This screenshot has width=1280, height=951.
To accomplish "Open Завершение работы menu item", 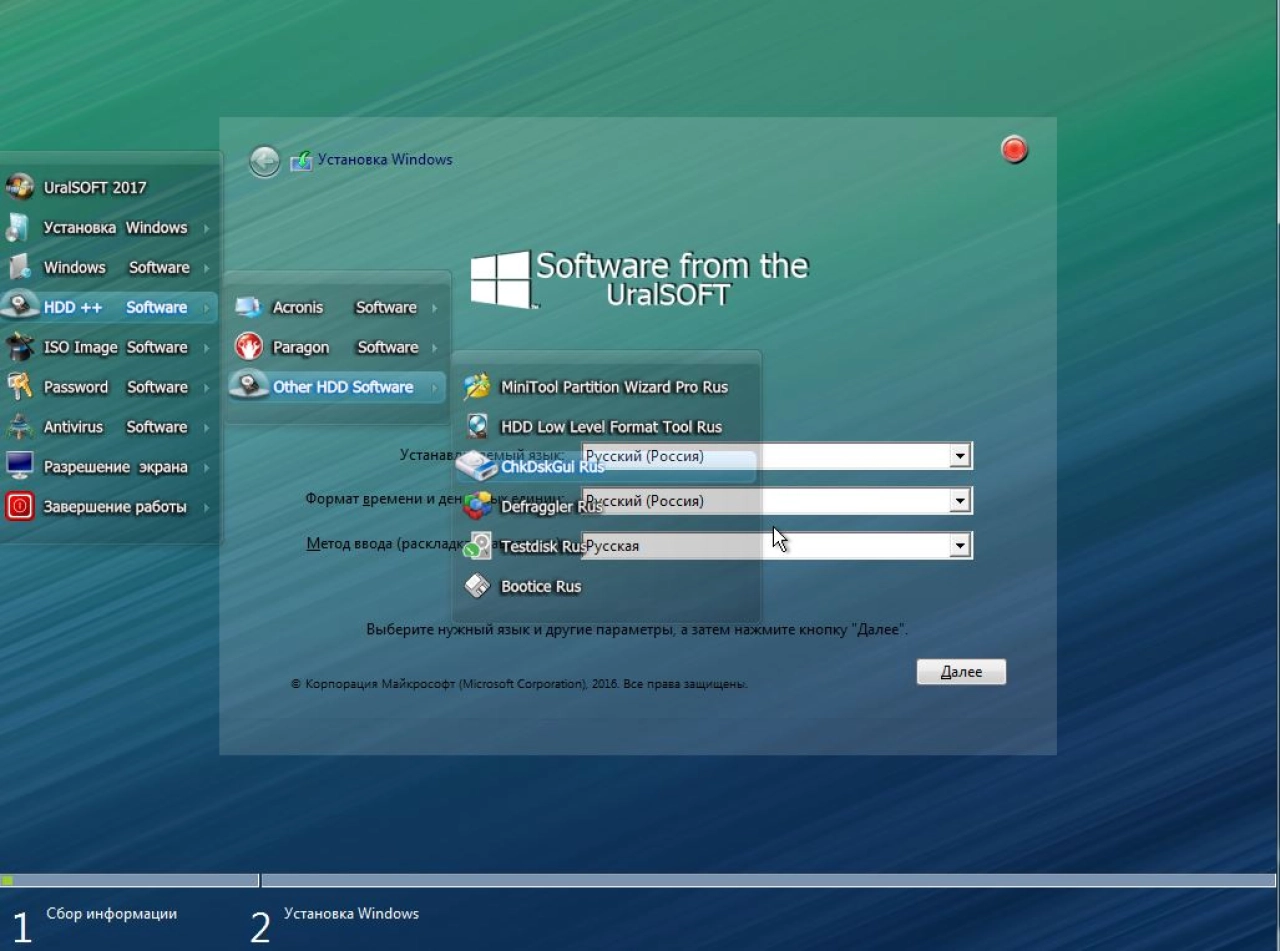I will pyautogui.click(x=110, y=507).
